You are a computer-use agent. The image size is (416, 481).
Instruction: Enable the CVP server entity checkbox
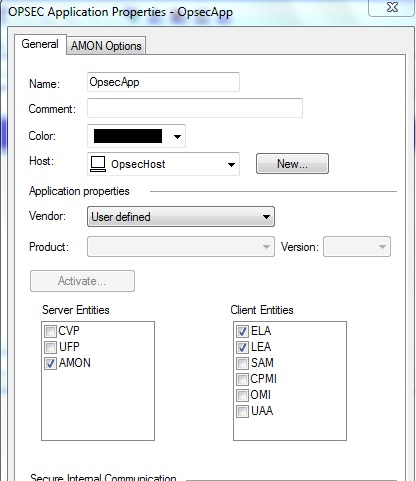click(x=50, y=331)
